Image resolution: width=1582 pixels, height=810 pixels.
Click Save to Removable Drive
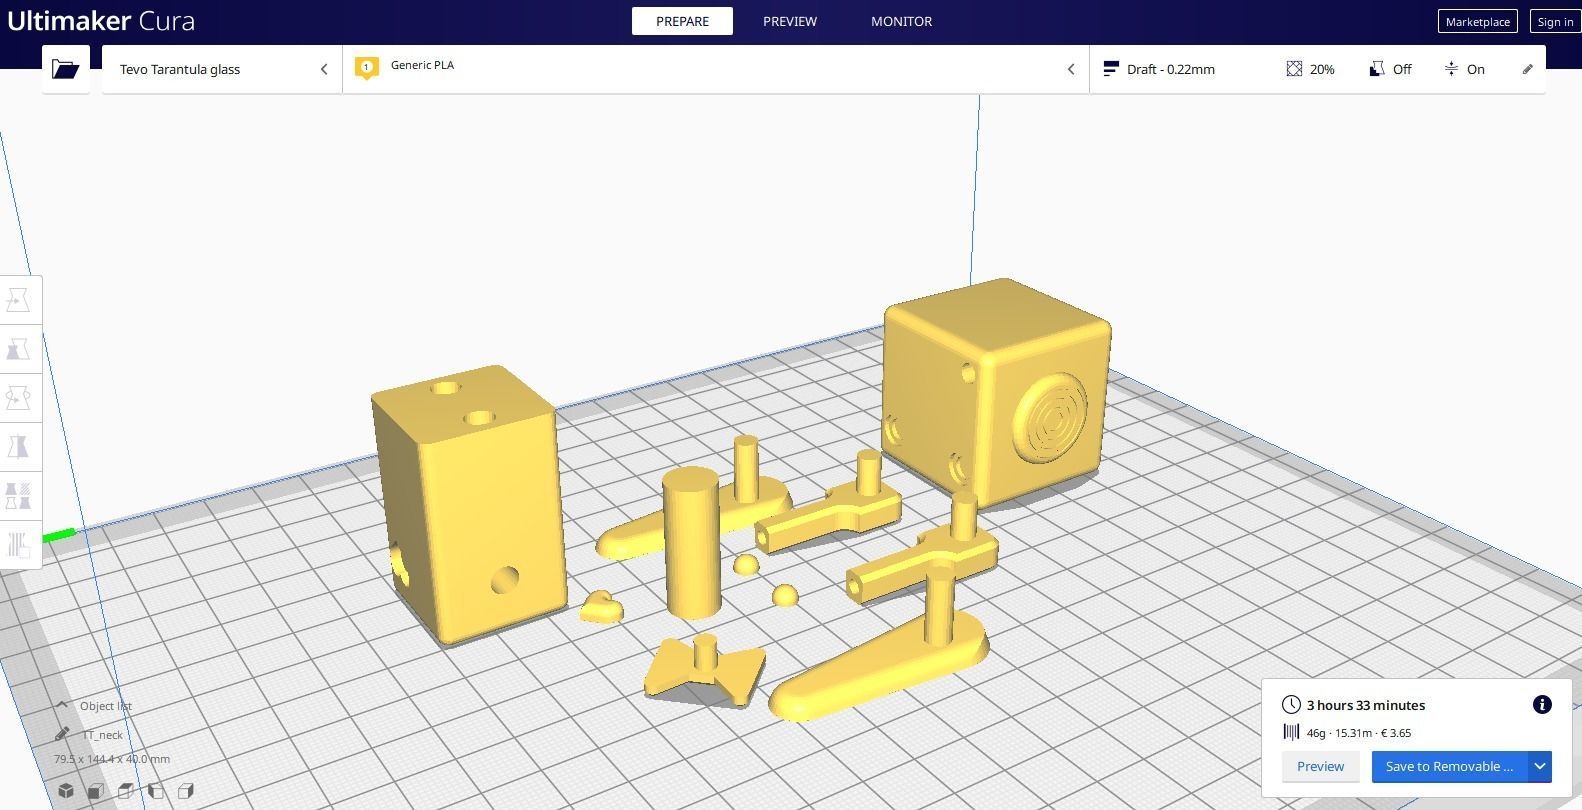tap(1449, 767)
